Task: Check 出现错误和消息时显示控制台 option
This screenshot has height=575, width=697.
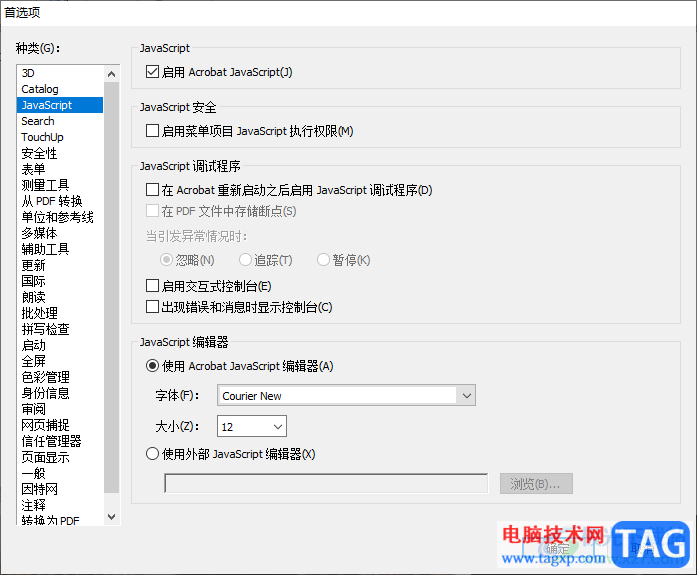Action: (x=152, y=307)
